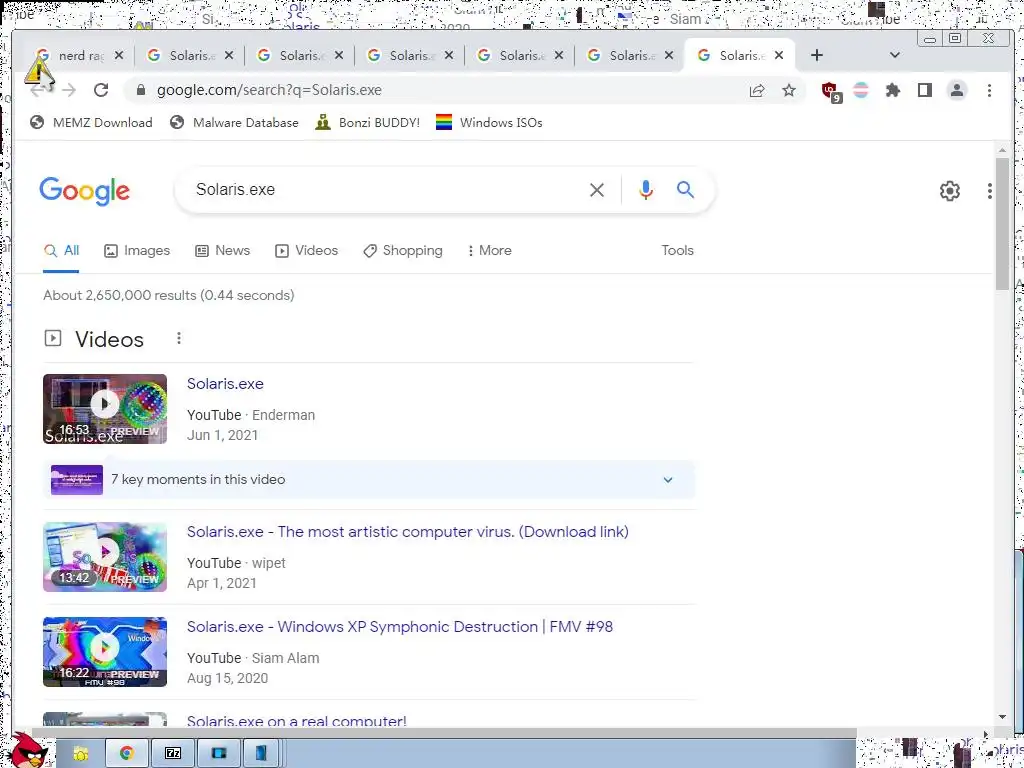Screen dimensions: 1024x768
Task: Open MEMZ Download bookmark
Action: pyautogui.click(x=91, y=123)
